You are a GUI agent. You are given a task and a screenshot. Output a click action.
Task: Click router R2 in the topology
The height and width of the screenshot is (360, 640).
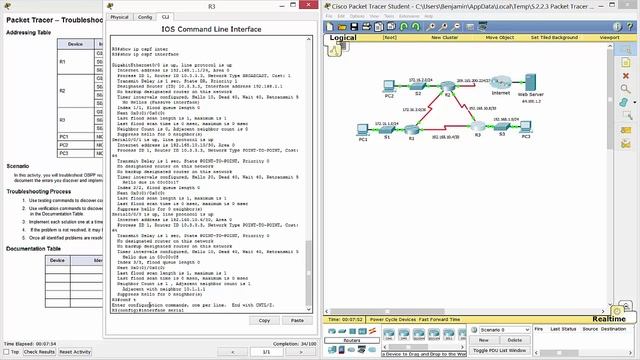click(x=447, y=87)
